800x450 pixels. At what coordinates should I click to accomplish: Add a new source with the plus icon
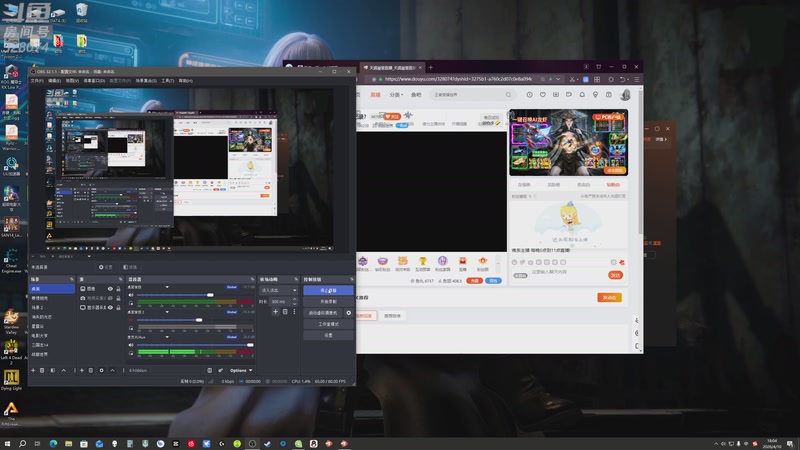(x=82, y=370)
